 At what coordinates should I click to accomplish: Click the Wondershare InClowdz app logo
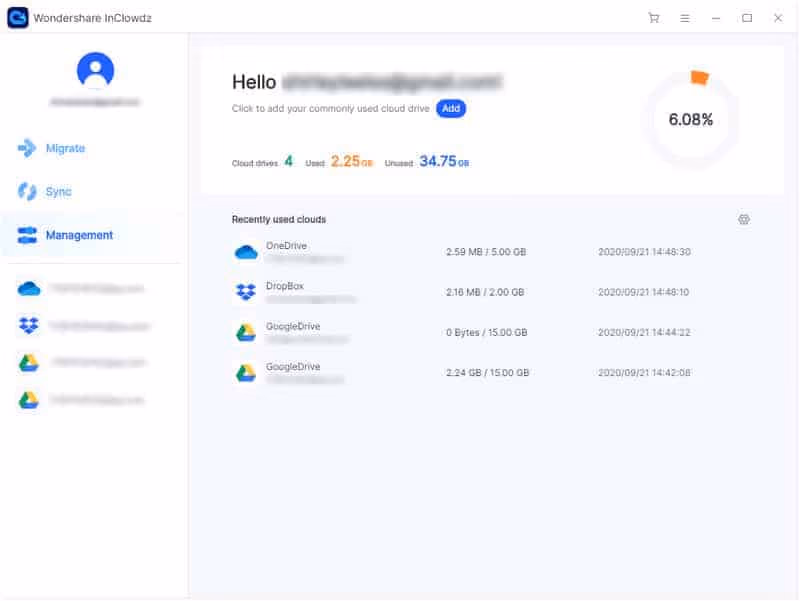(x=17, y=18)
